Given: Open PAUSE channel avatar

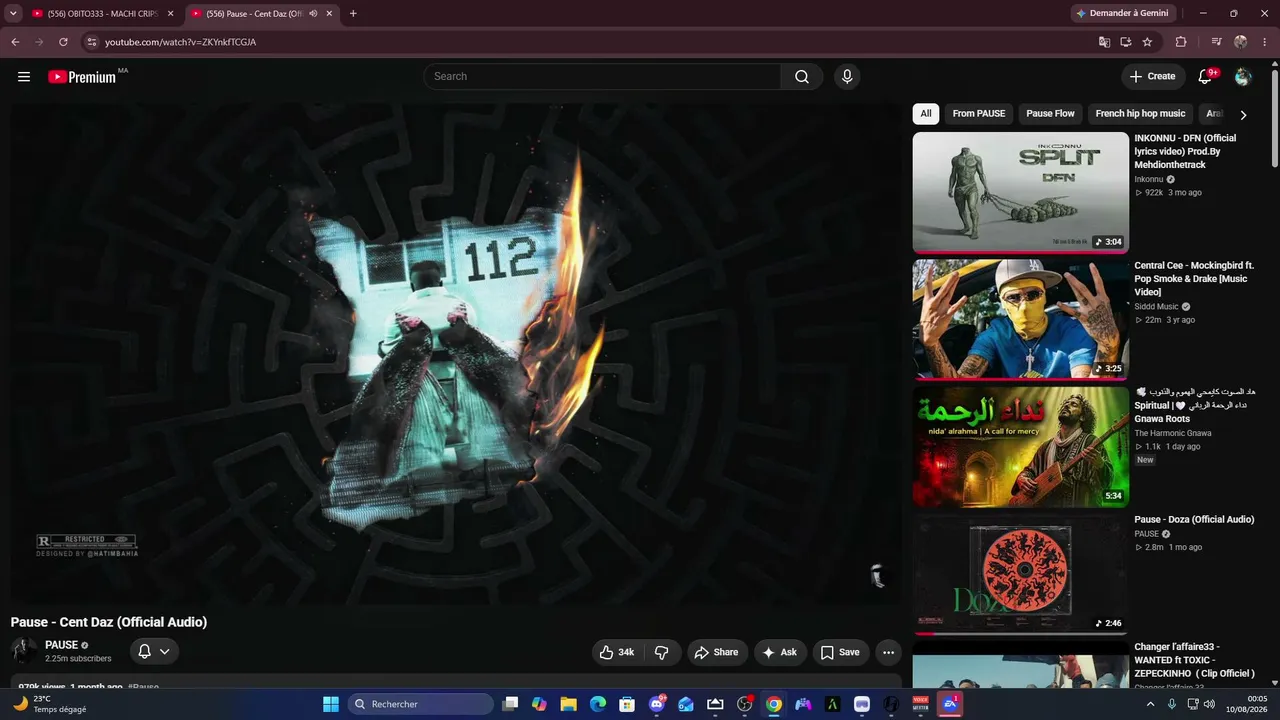Looking at the screenshot, I should point(24,651).
